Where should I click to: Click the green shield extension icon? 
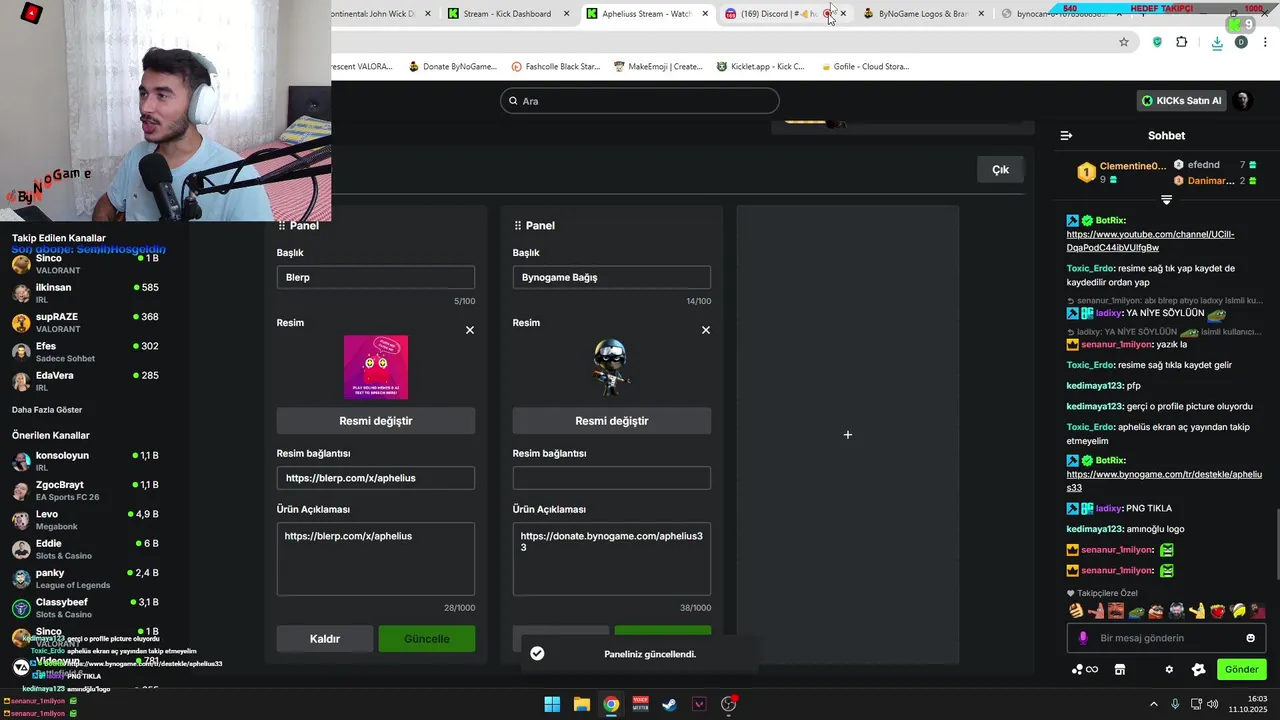[x=1158, y=42]
